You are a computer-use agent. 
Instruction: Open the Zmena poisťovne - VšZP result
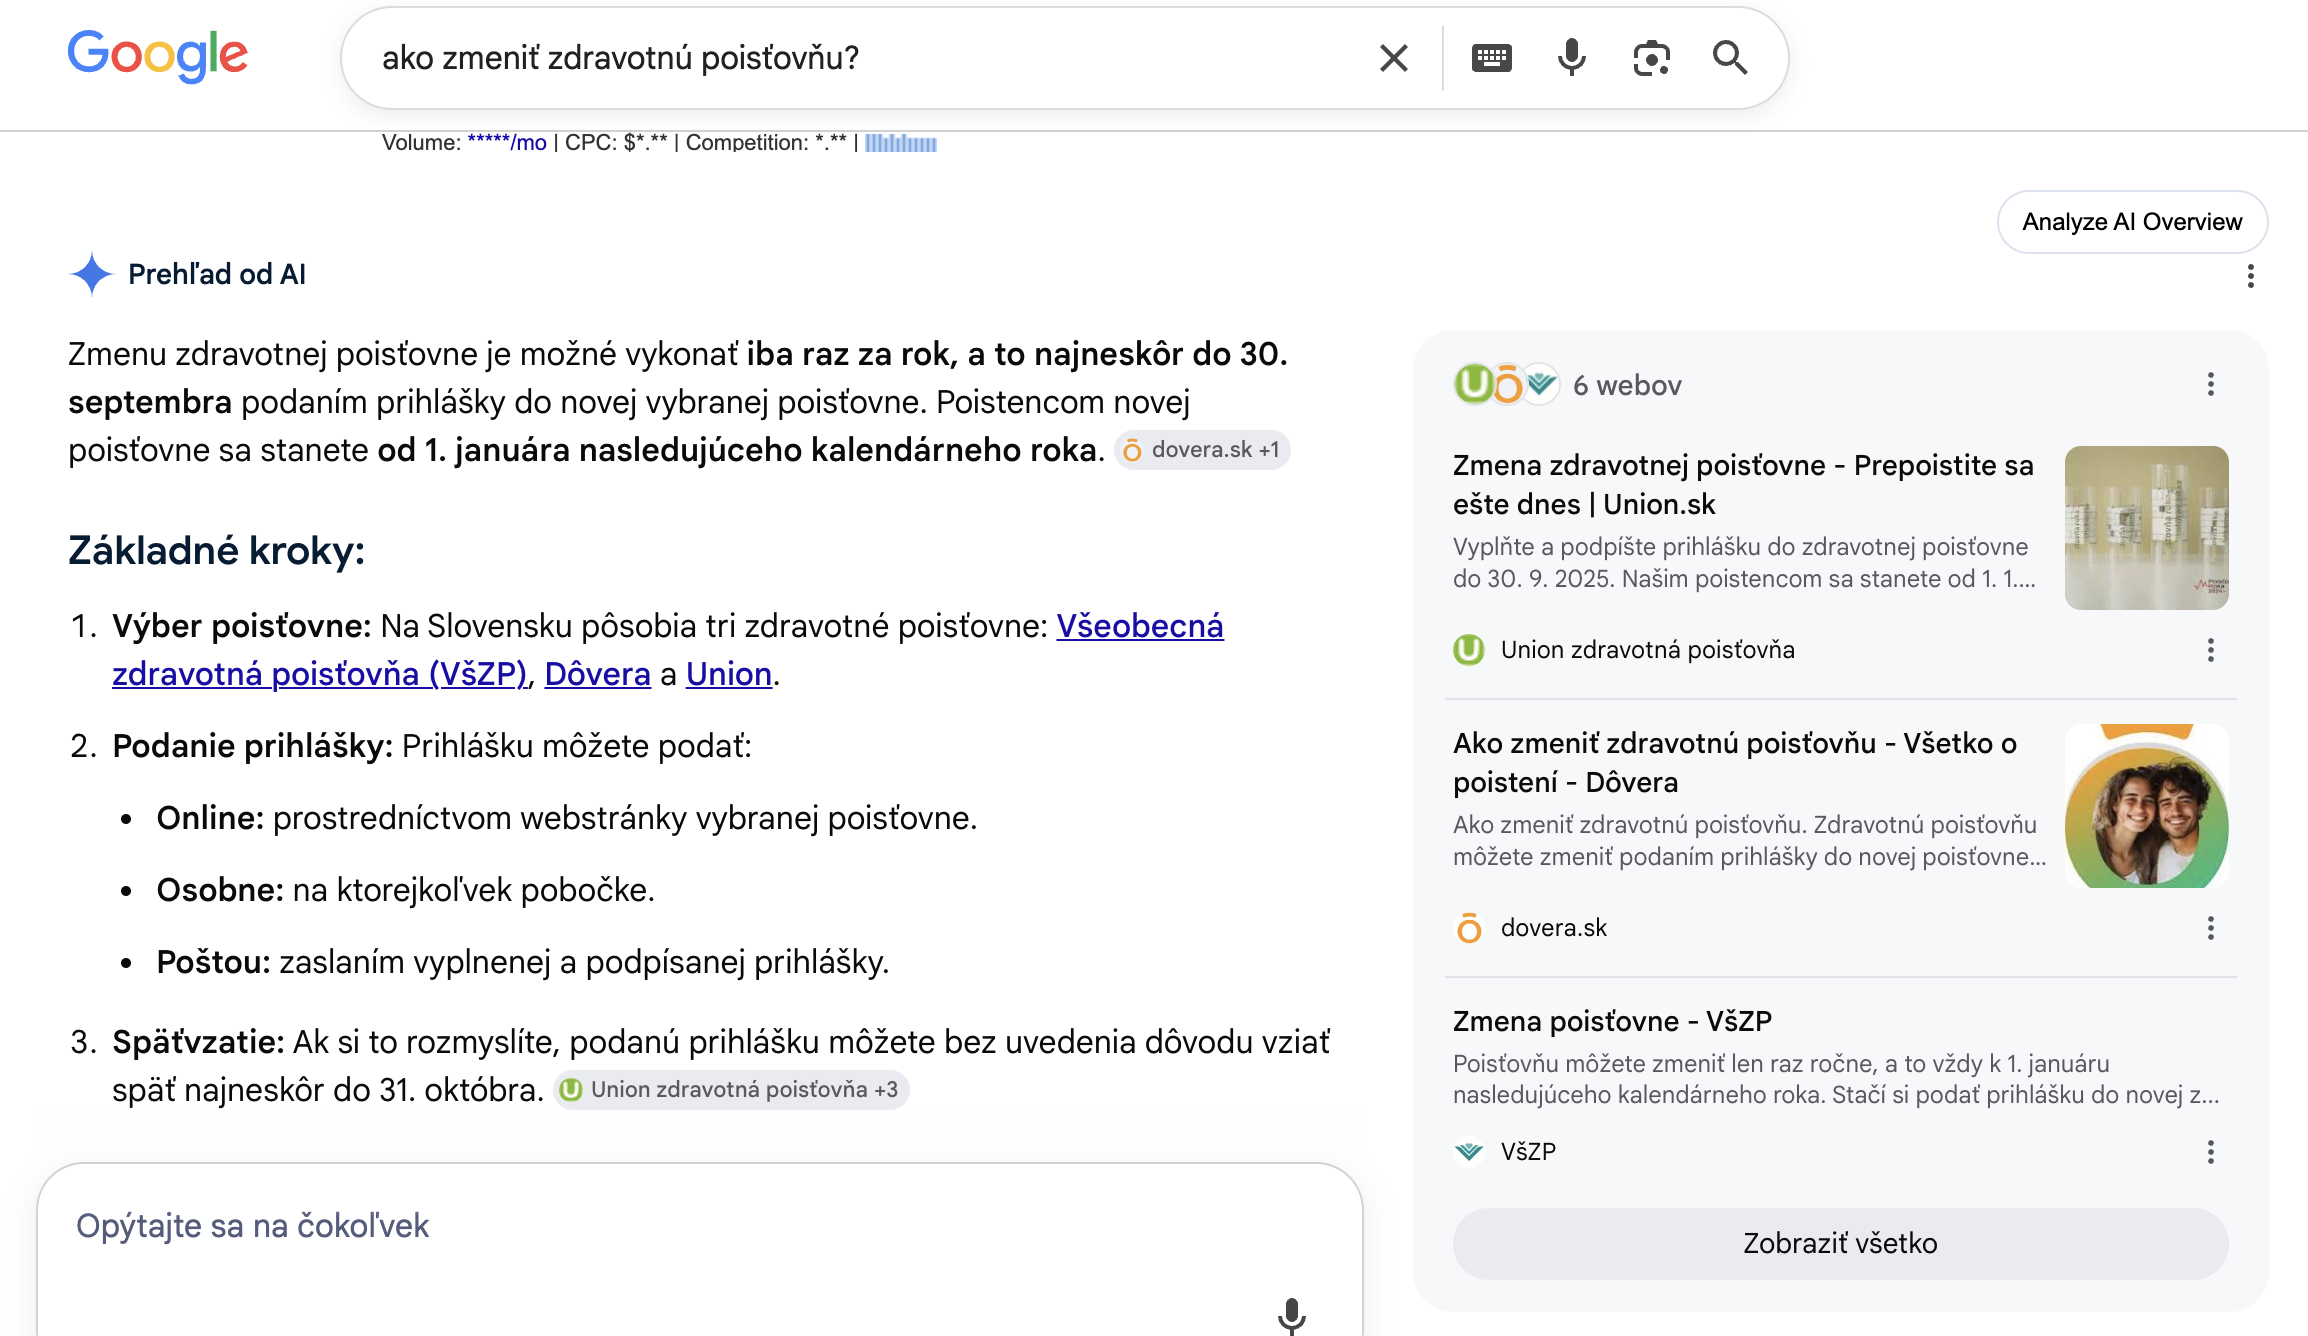(x=1612, y=1022)
